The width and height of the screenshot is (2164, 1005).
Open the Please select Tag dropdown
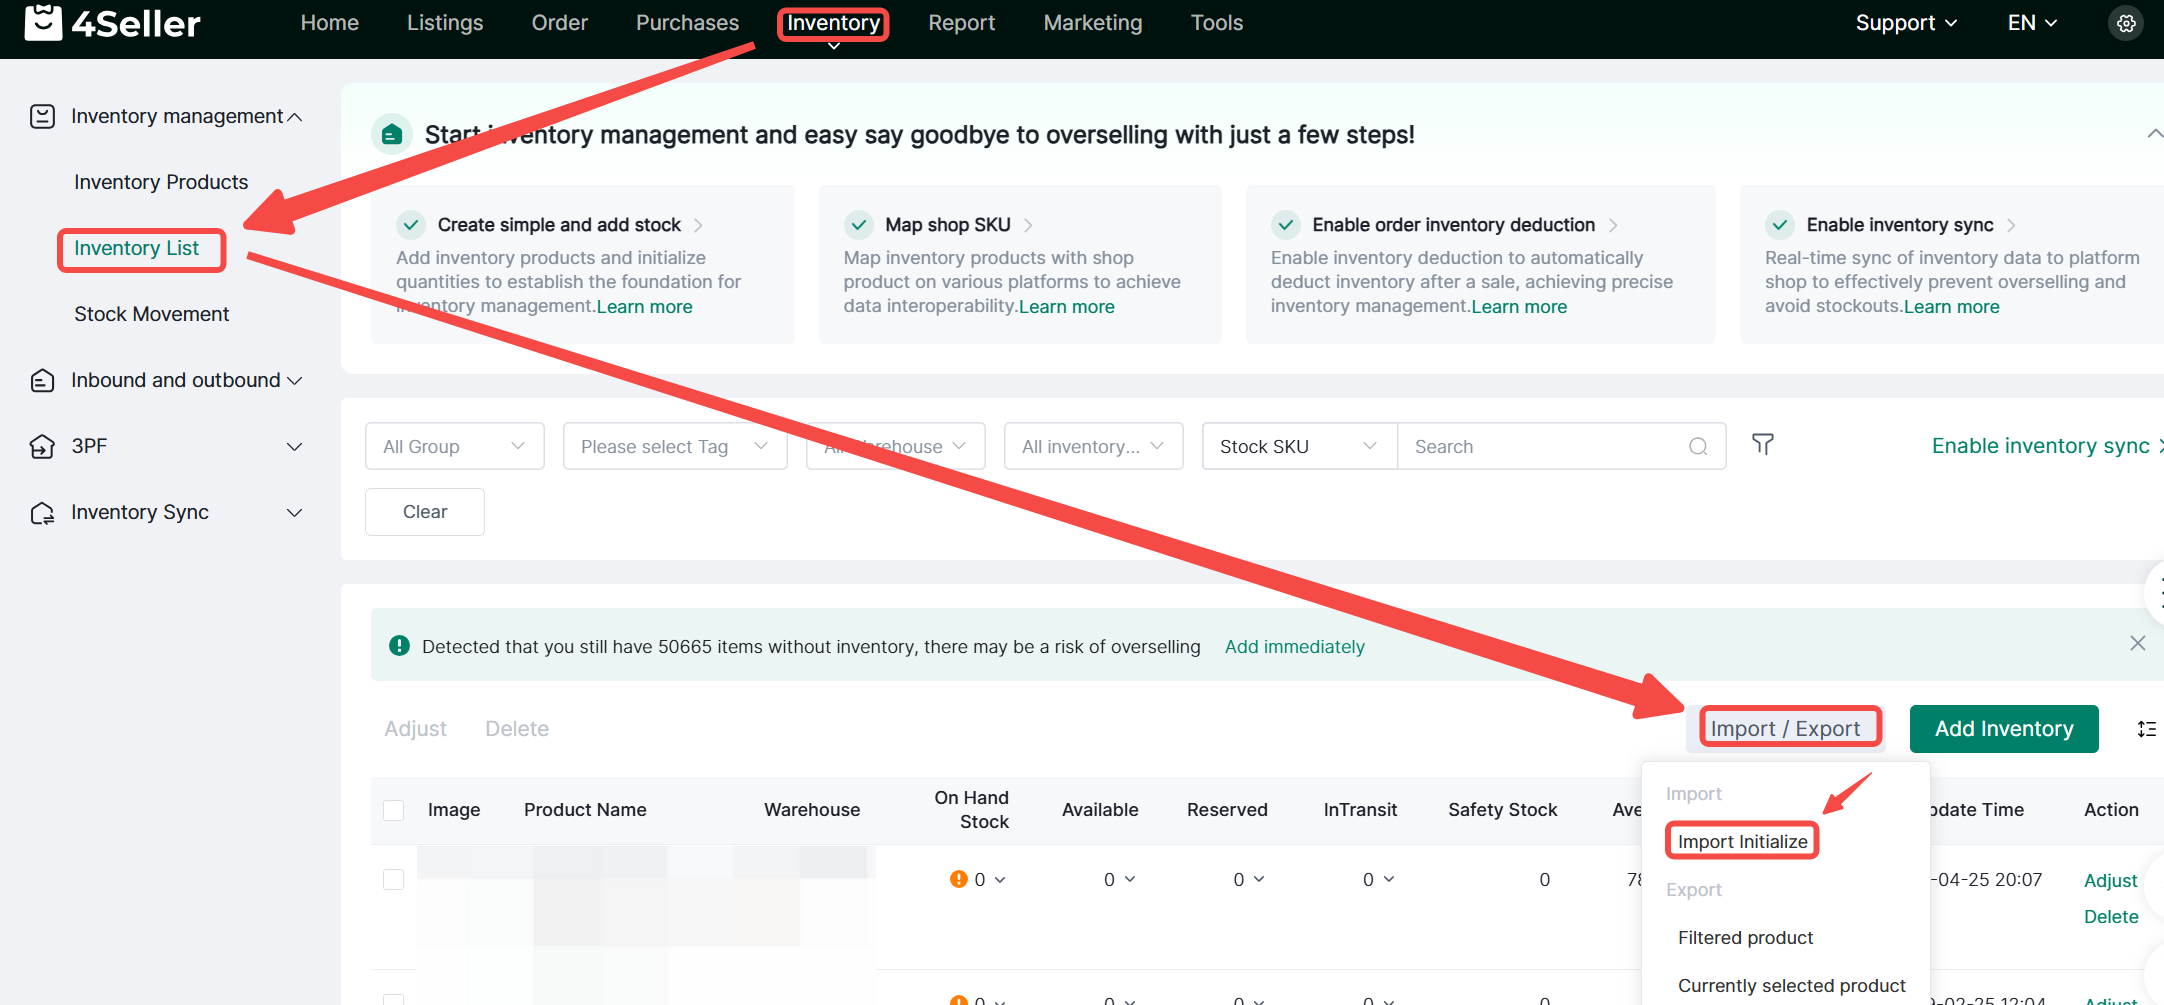[674, 446]
